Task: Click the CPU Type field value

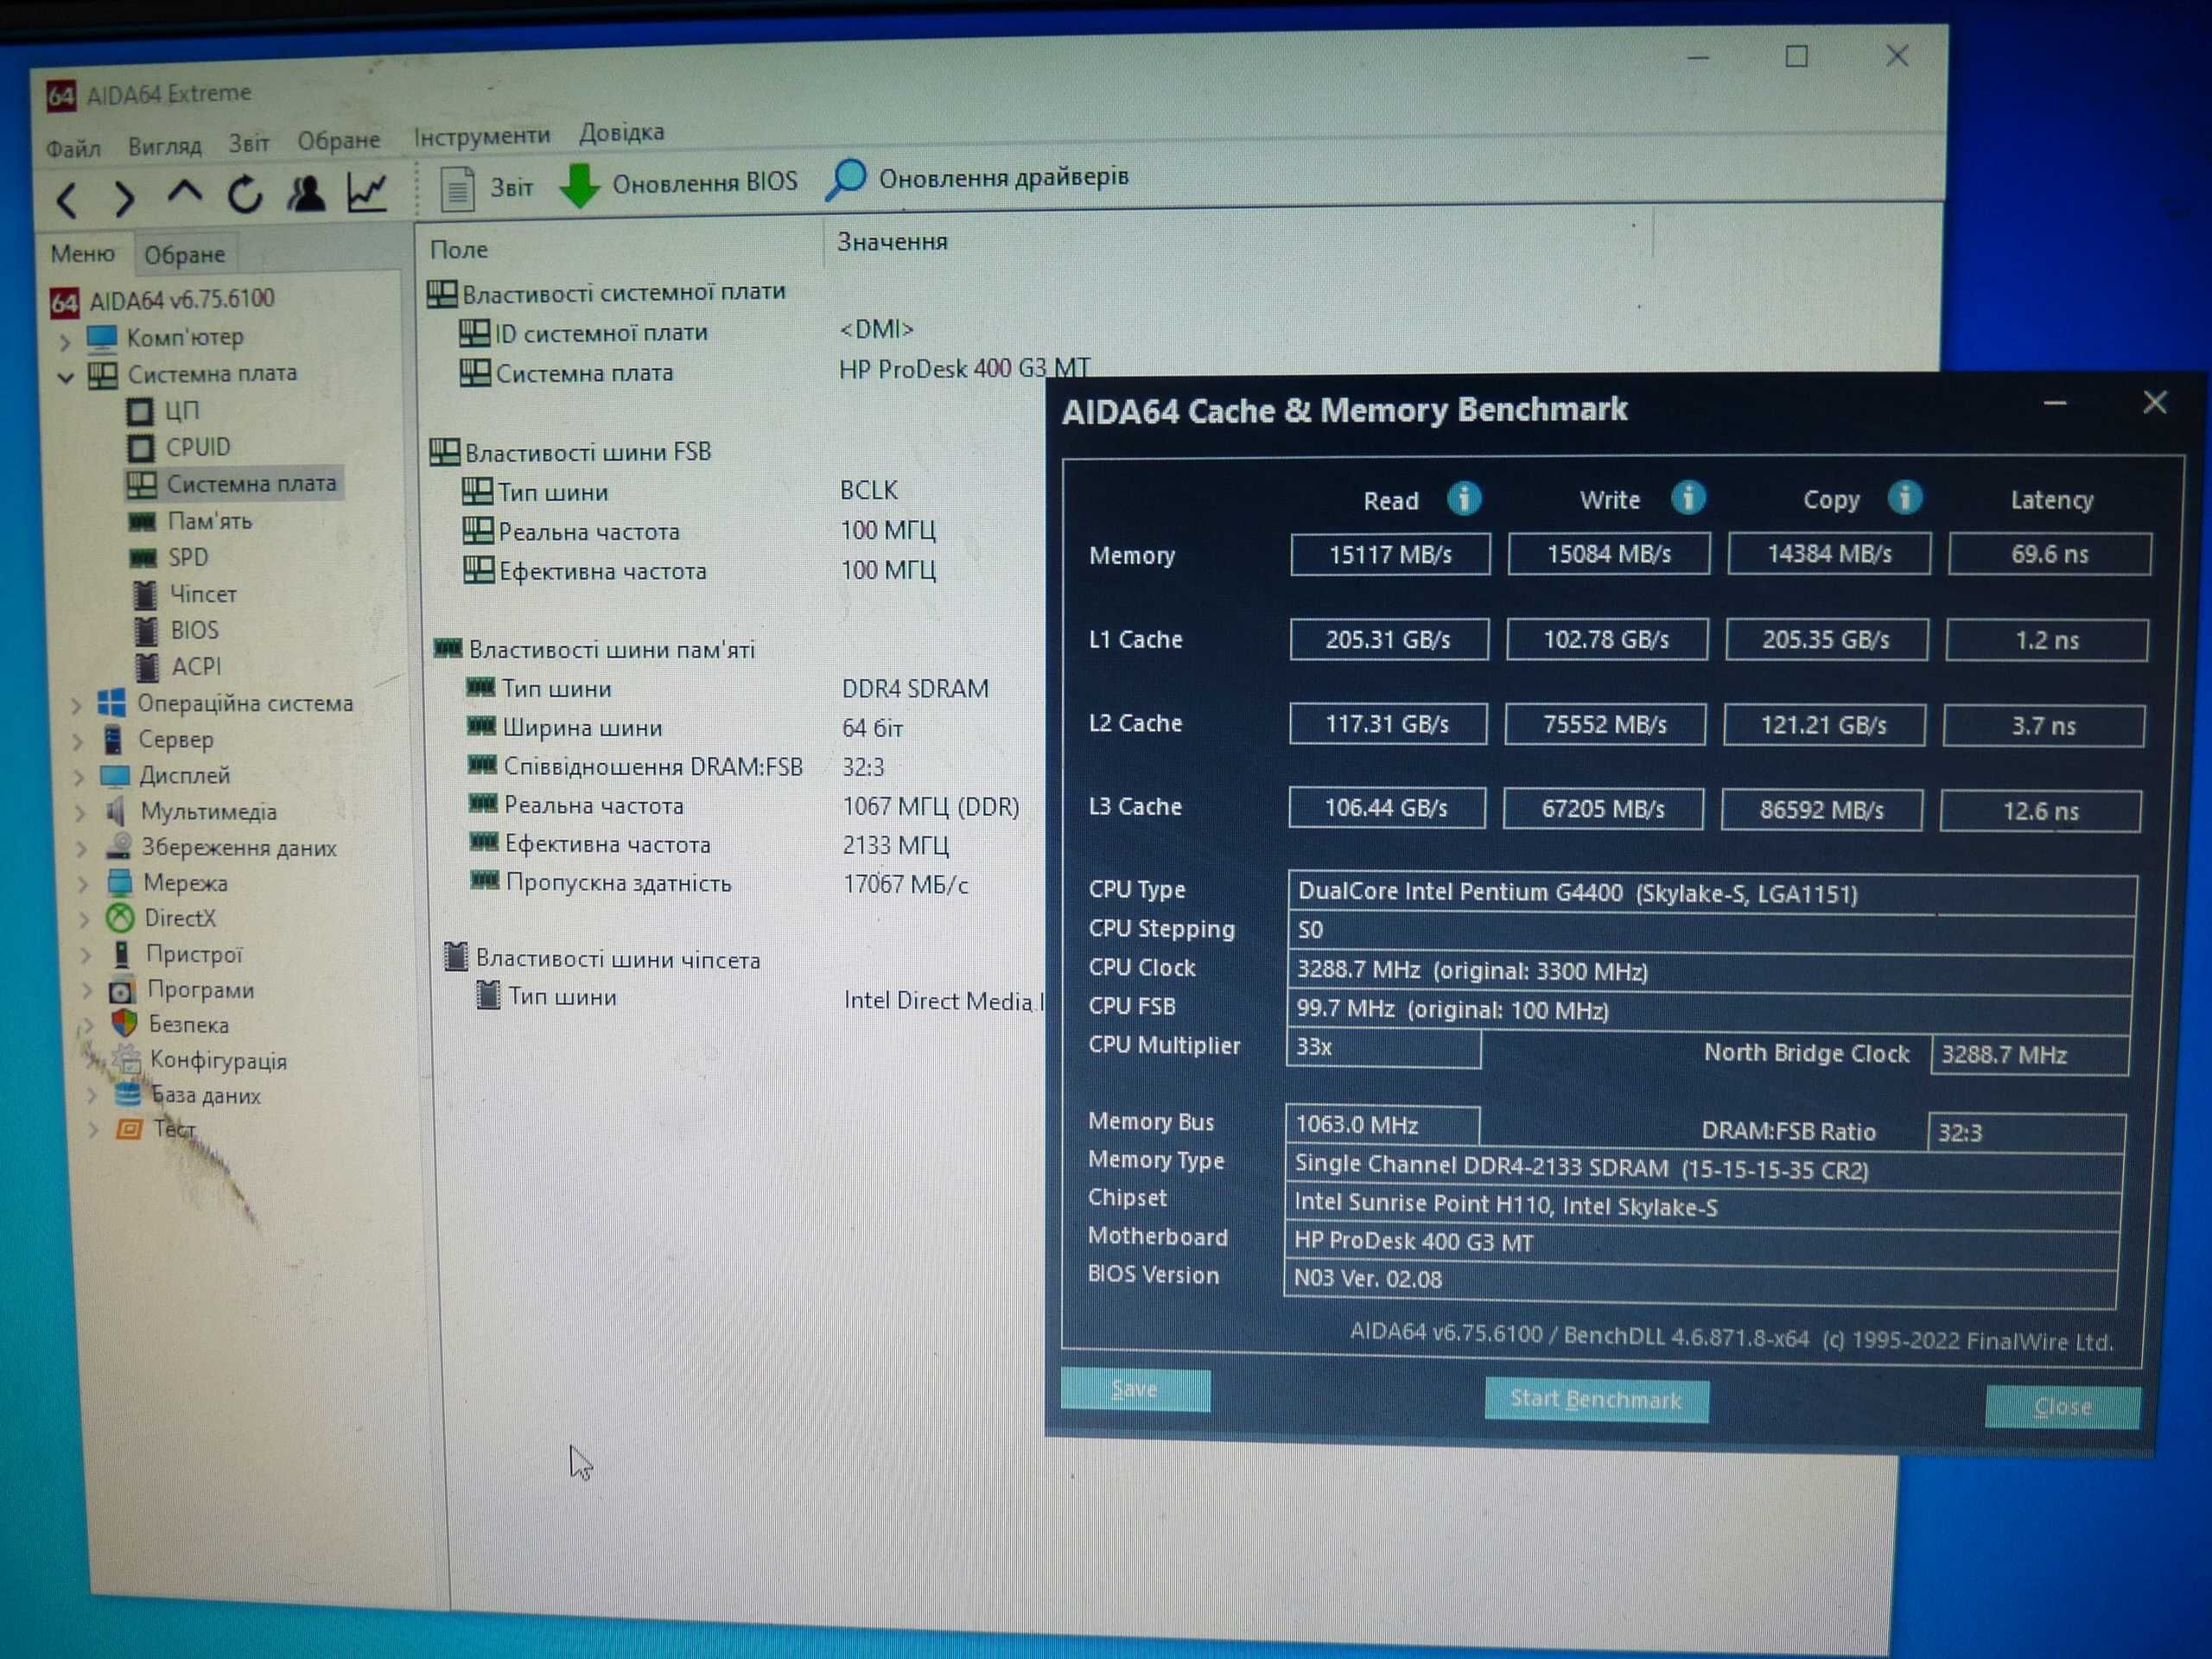Action: click(1711, 893)
